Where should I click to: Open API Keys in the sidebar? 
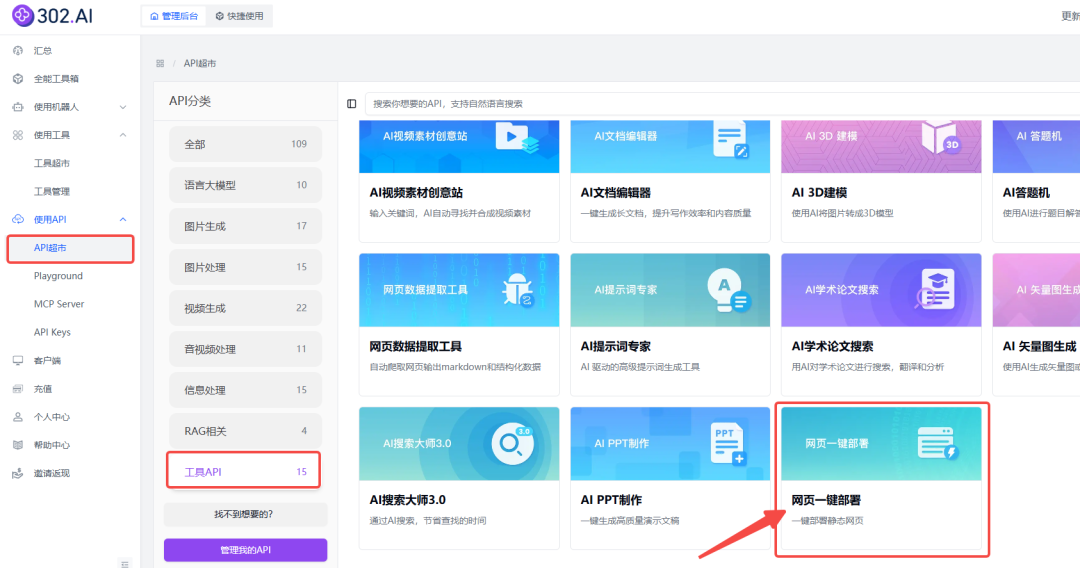tap(52, 332)
